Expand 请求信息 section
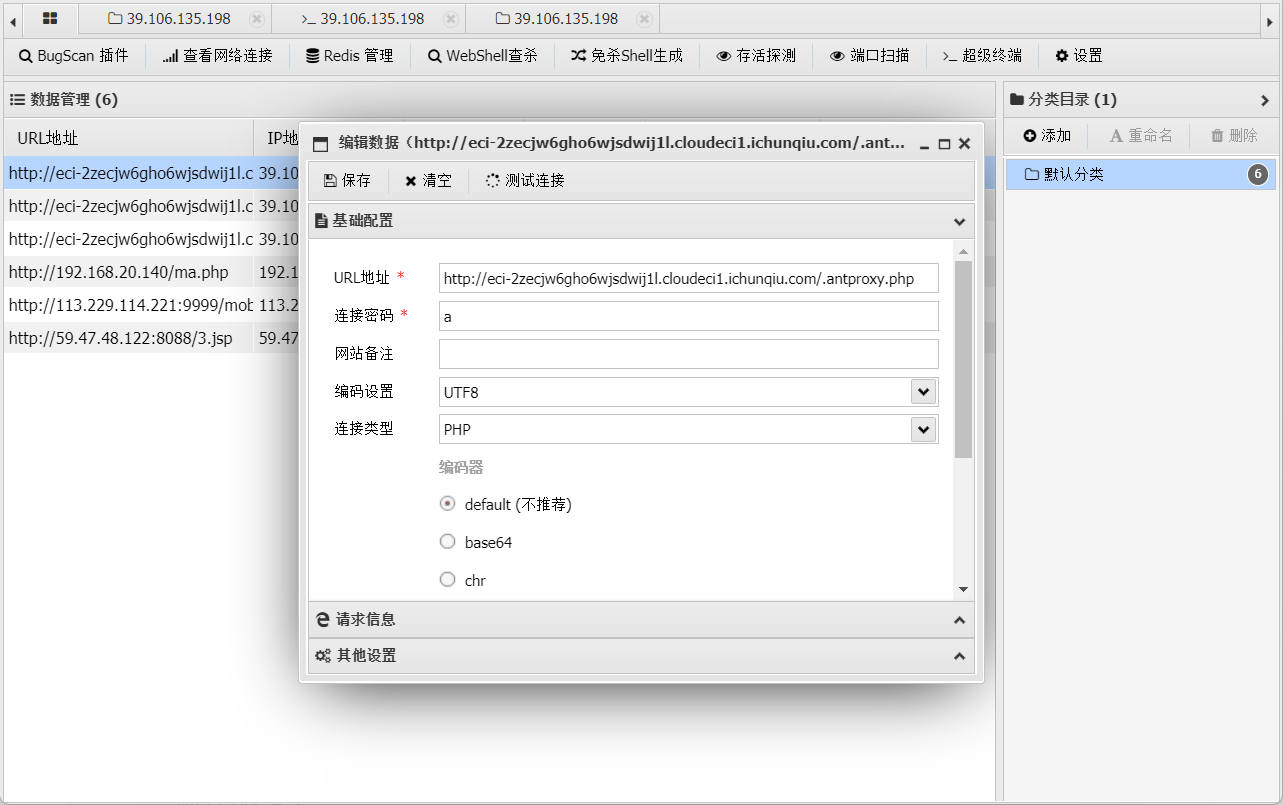This screenshot has height=805, width=1283. (x=959, y=620)
